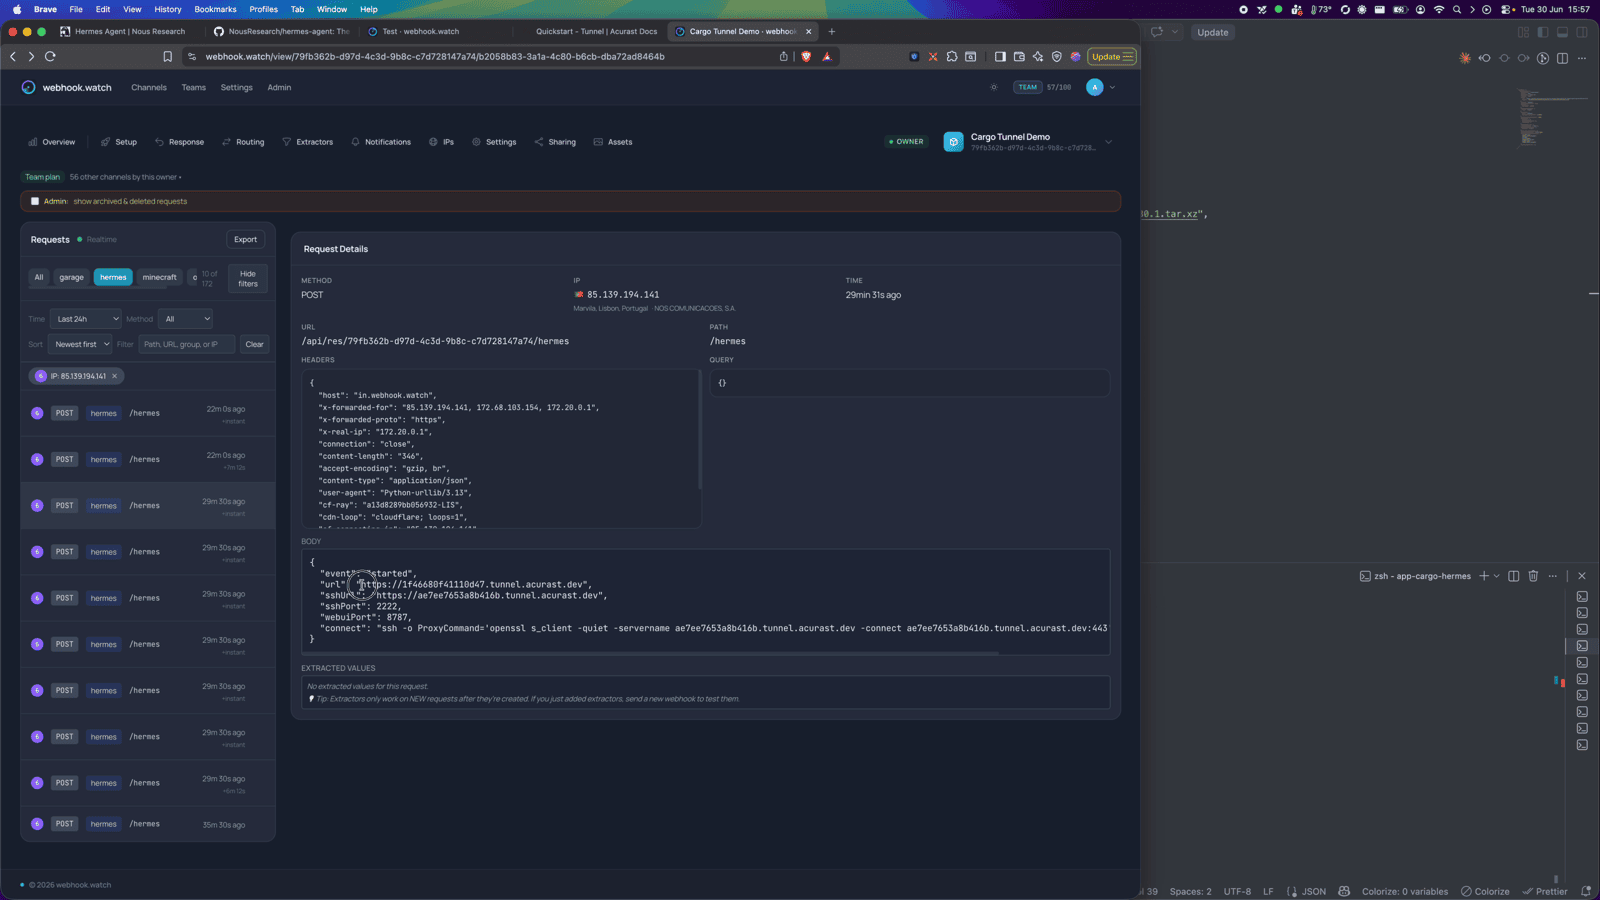
Task: Click the editor more actions ellipsis
Action: [1582, 58]
